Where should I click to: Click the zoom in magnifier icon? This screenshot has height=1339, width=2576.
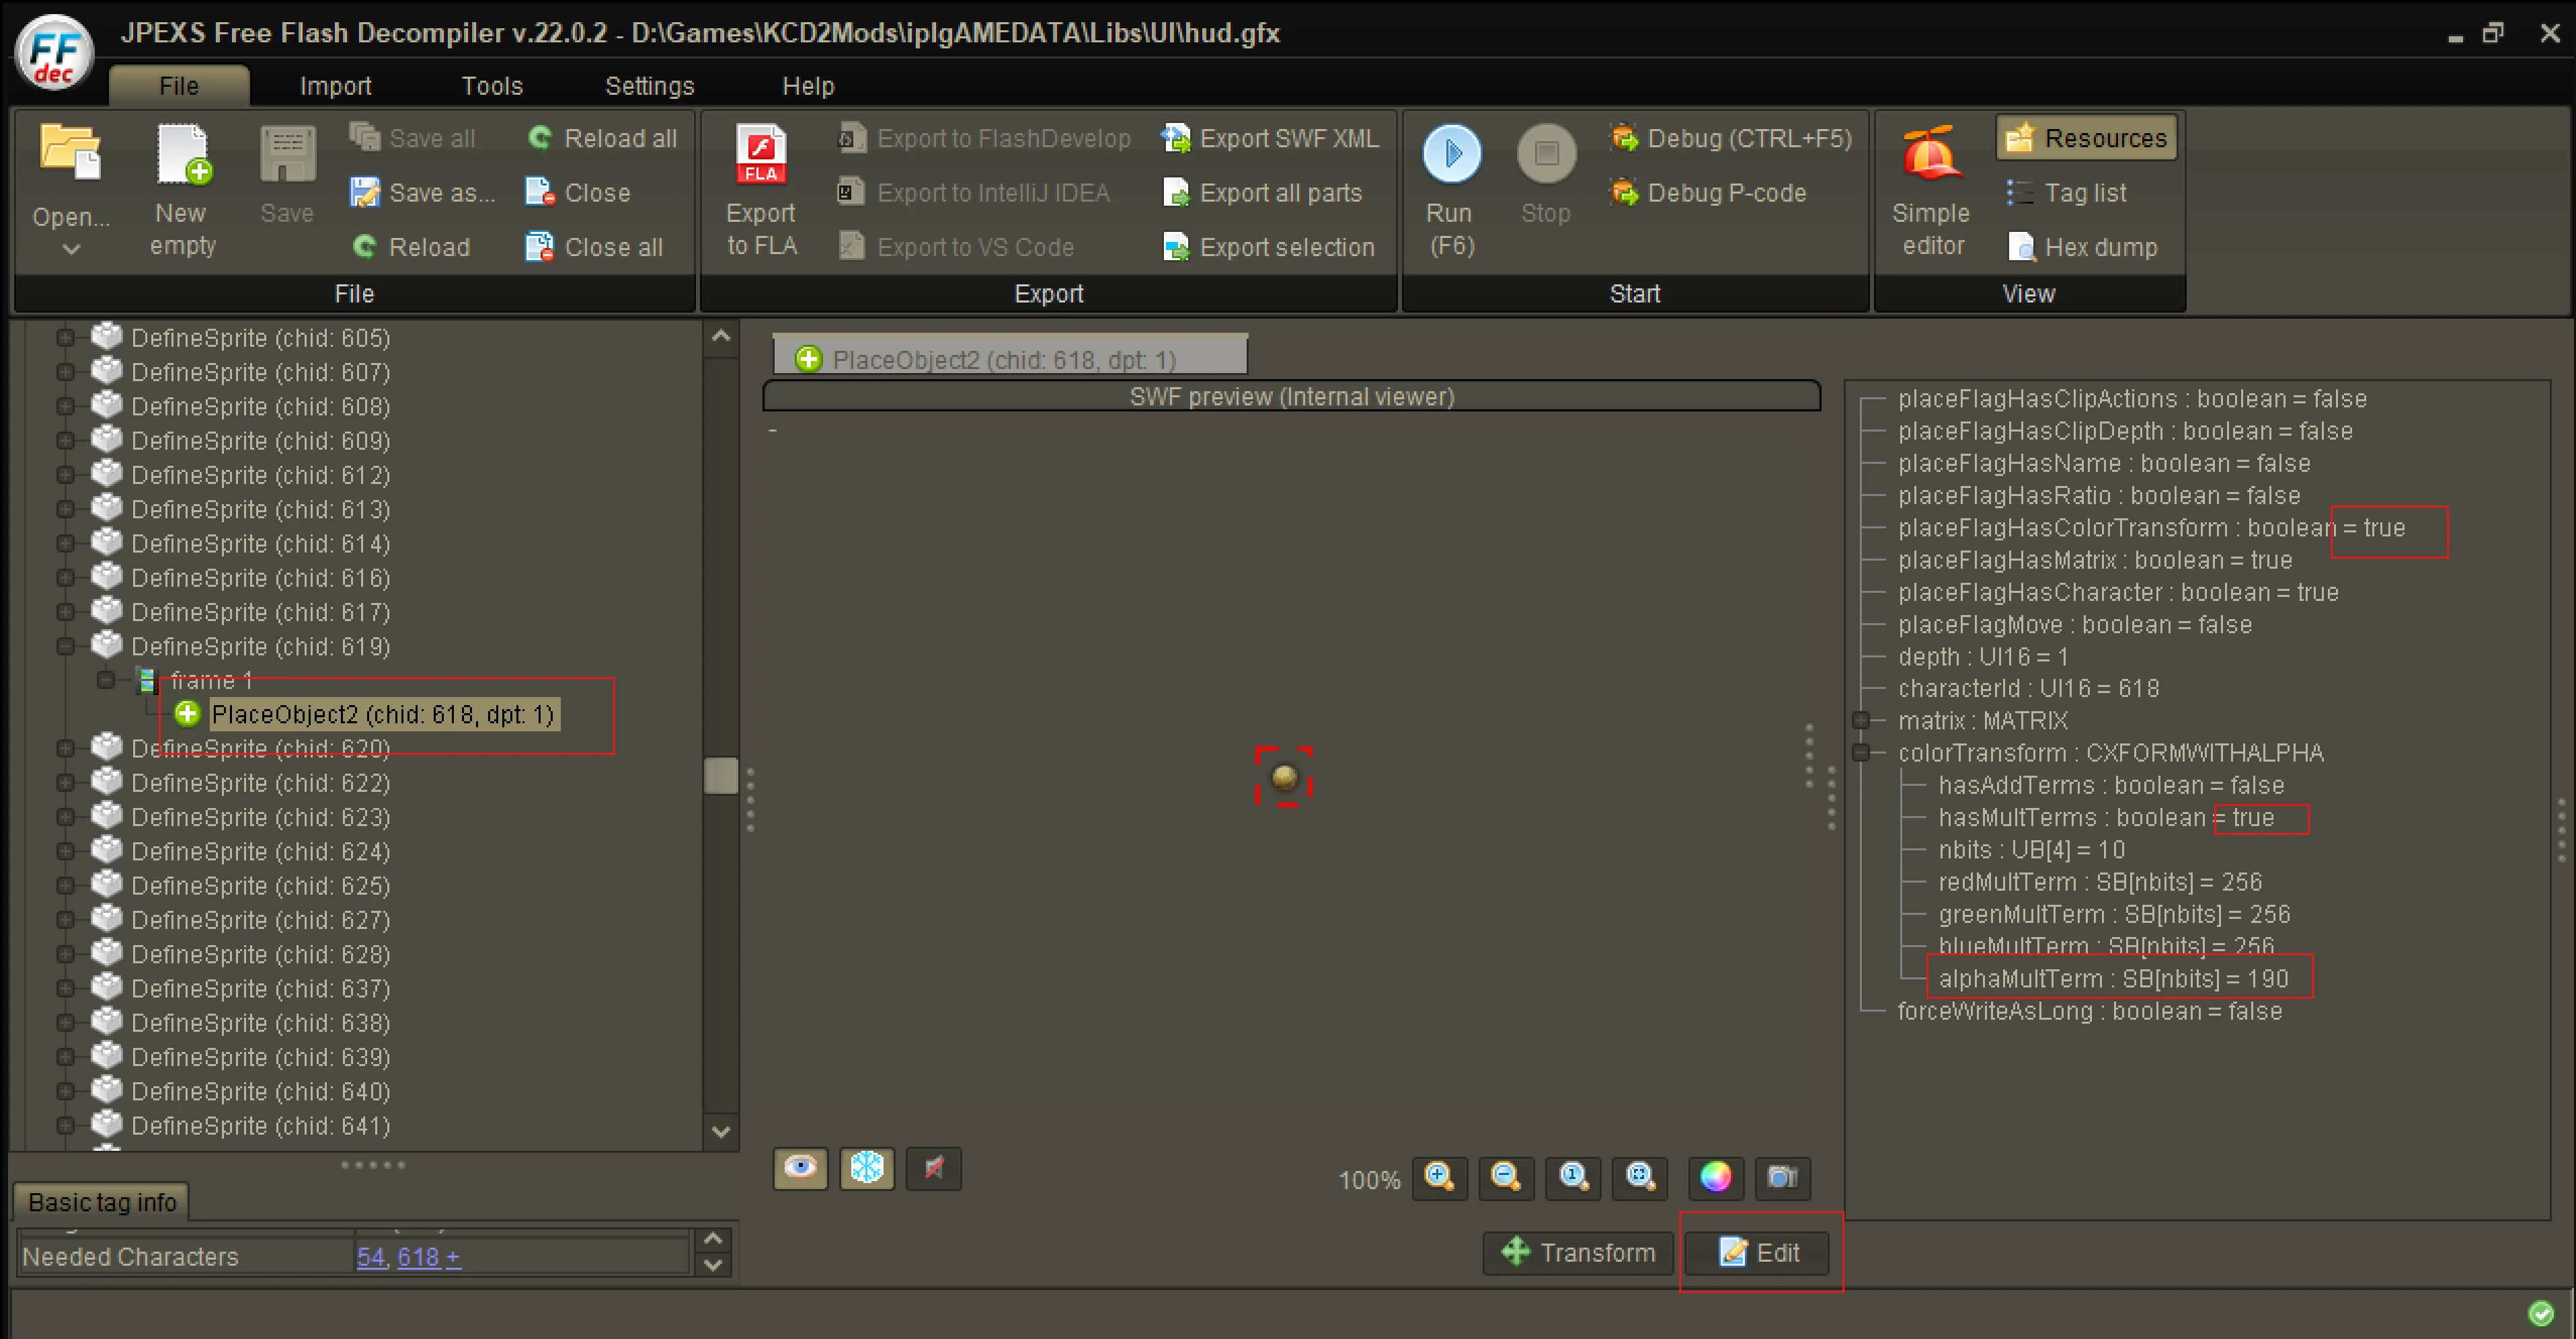[x=1439, y=1177]
